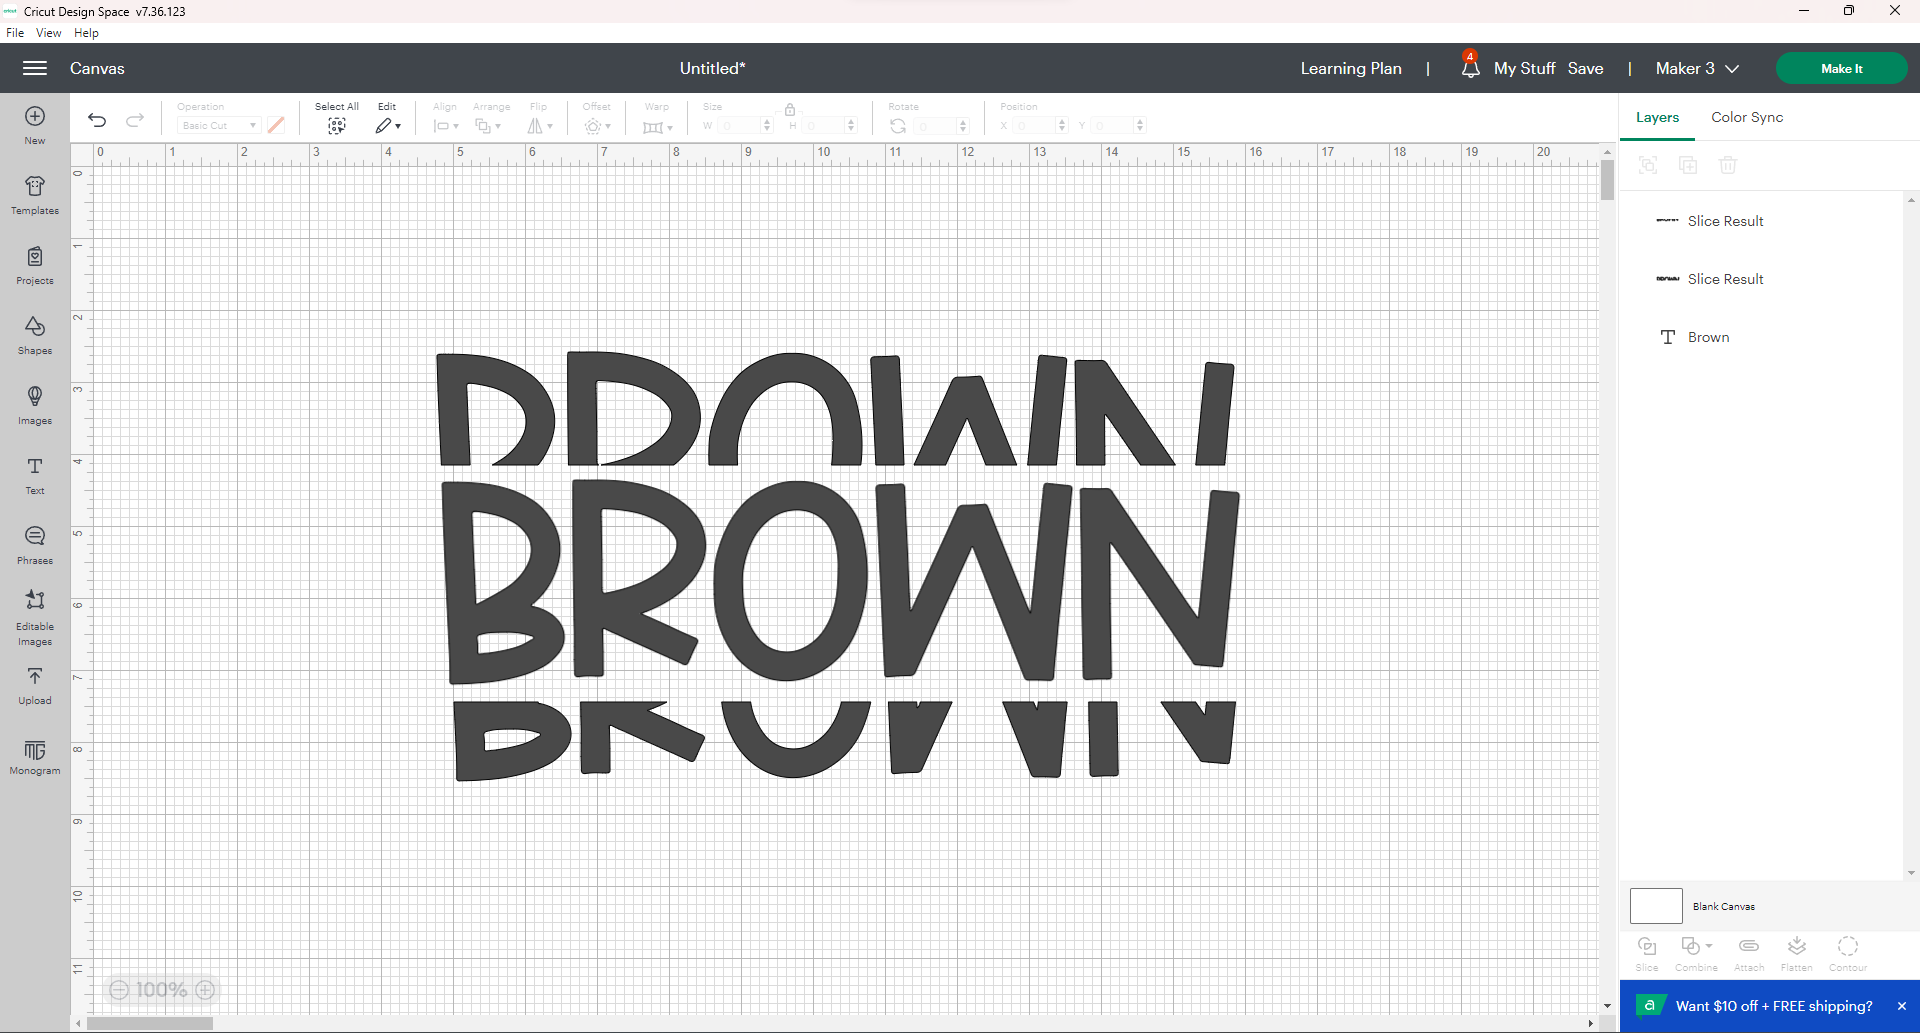Open the Shapes panel
Image resolution: width=1920 pixels, height=1033 pixels.
point(35,336)
